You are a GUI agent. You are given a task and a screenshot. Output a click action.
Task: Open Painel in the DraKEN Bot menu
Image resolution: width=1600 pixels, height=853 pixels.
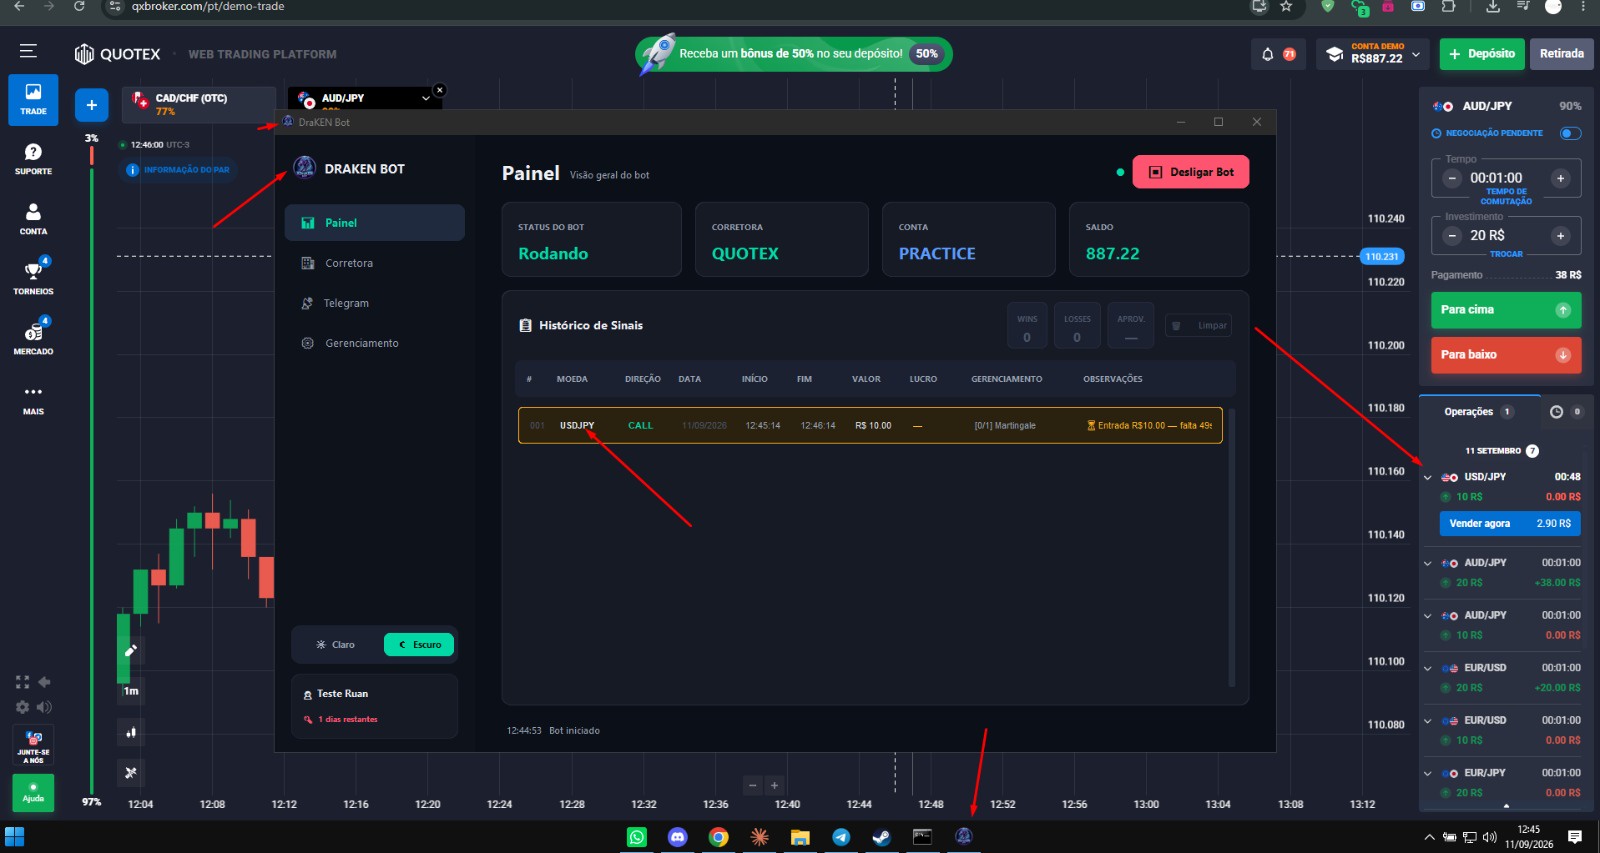375,223
